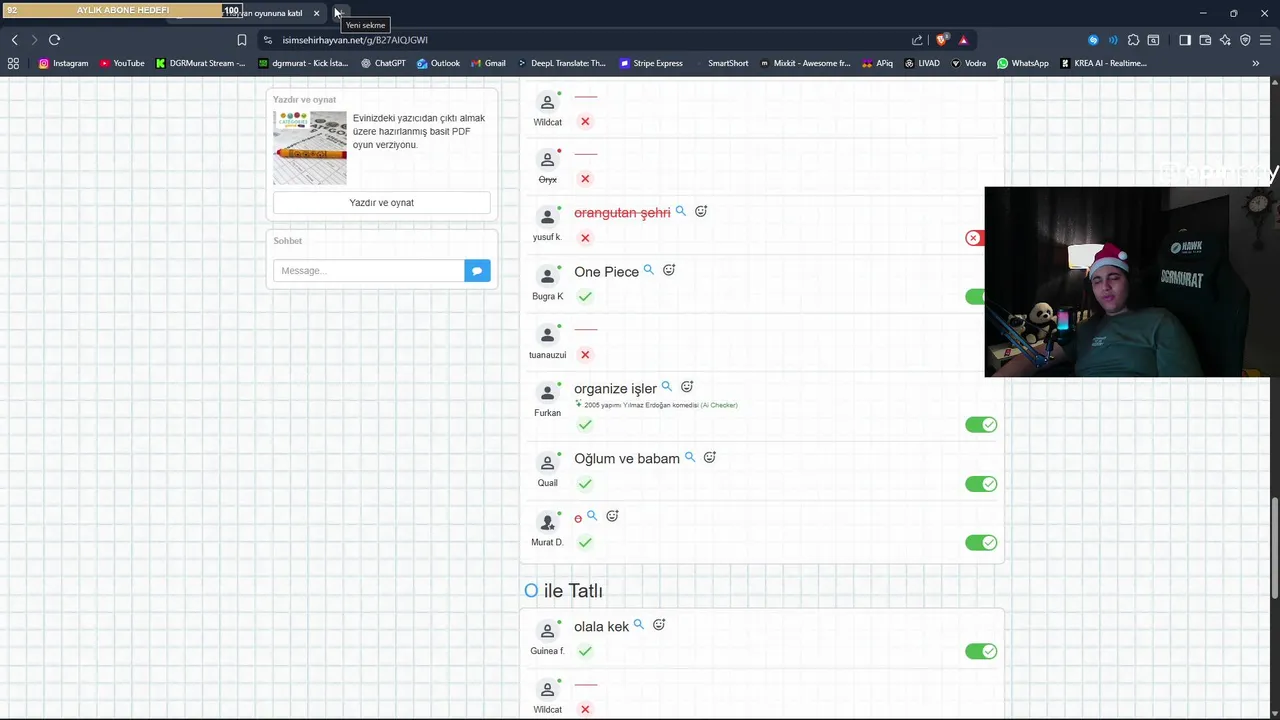Open "KREA AI" bookmark
The height and width of the screenshot is (720, 1280).
[1103, 63]
